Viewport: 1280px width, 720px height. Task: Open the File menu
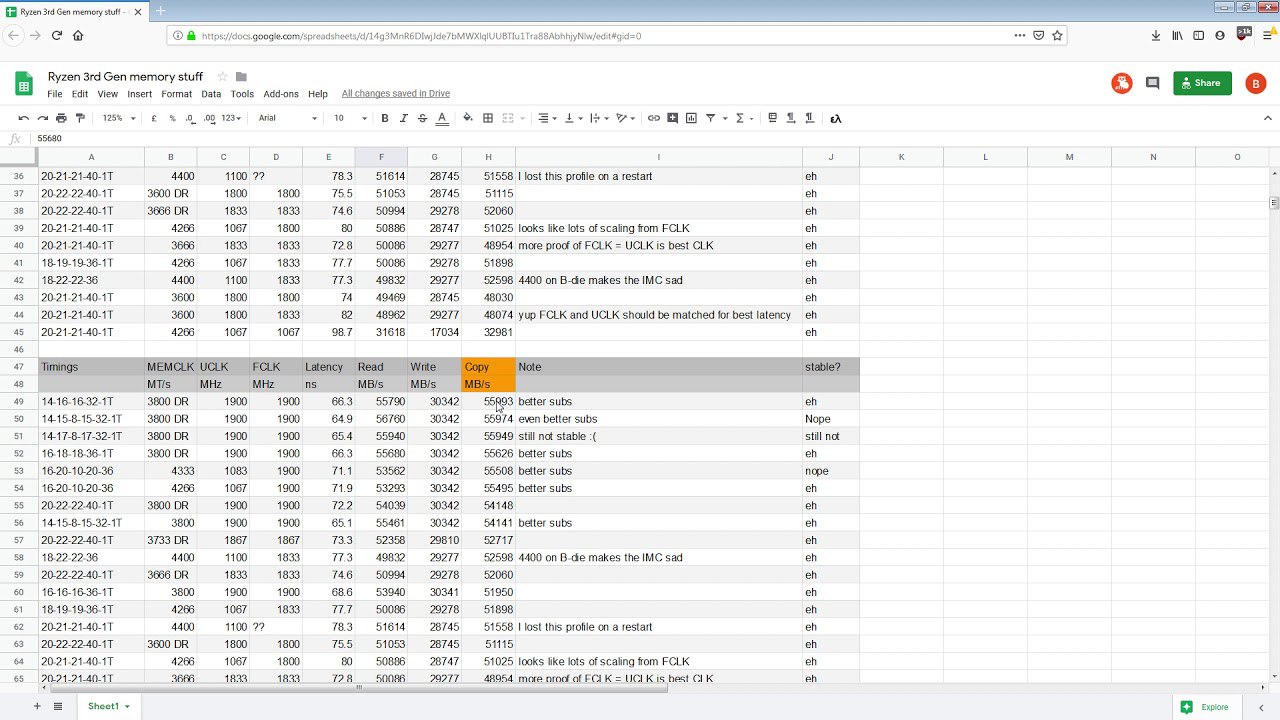point(55,94)
